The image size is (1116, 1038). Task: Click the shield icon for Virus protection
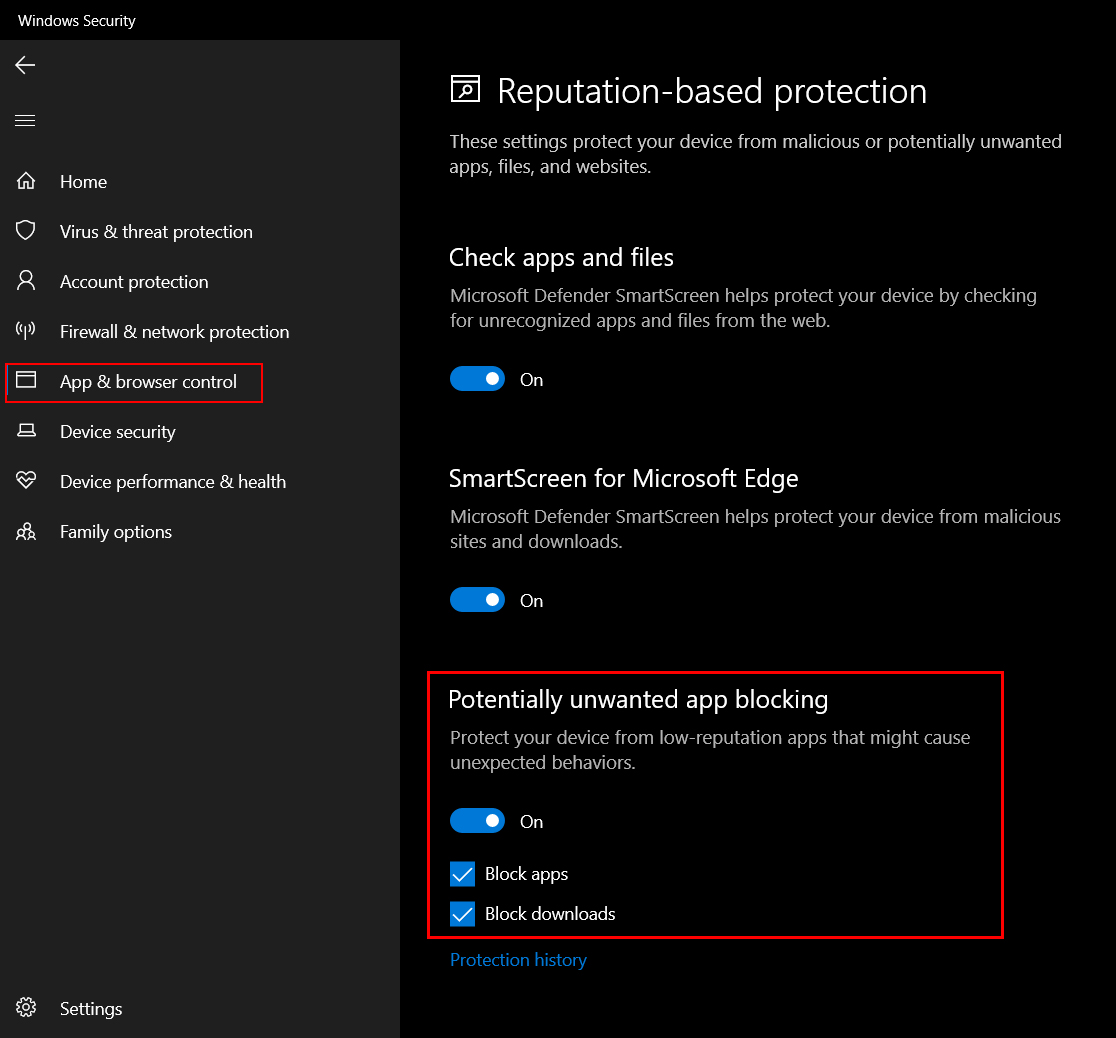pyautogui.click(x=26, y=231)
